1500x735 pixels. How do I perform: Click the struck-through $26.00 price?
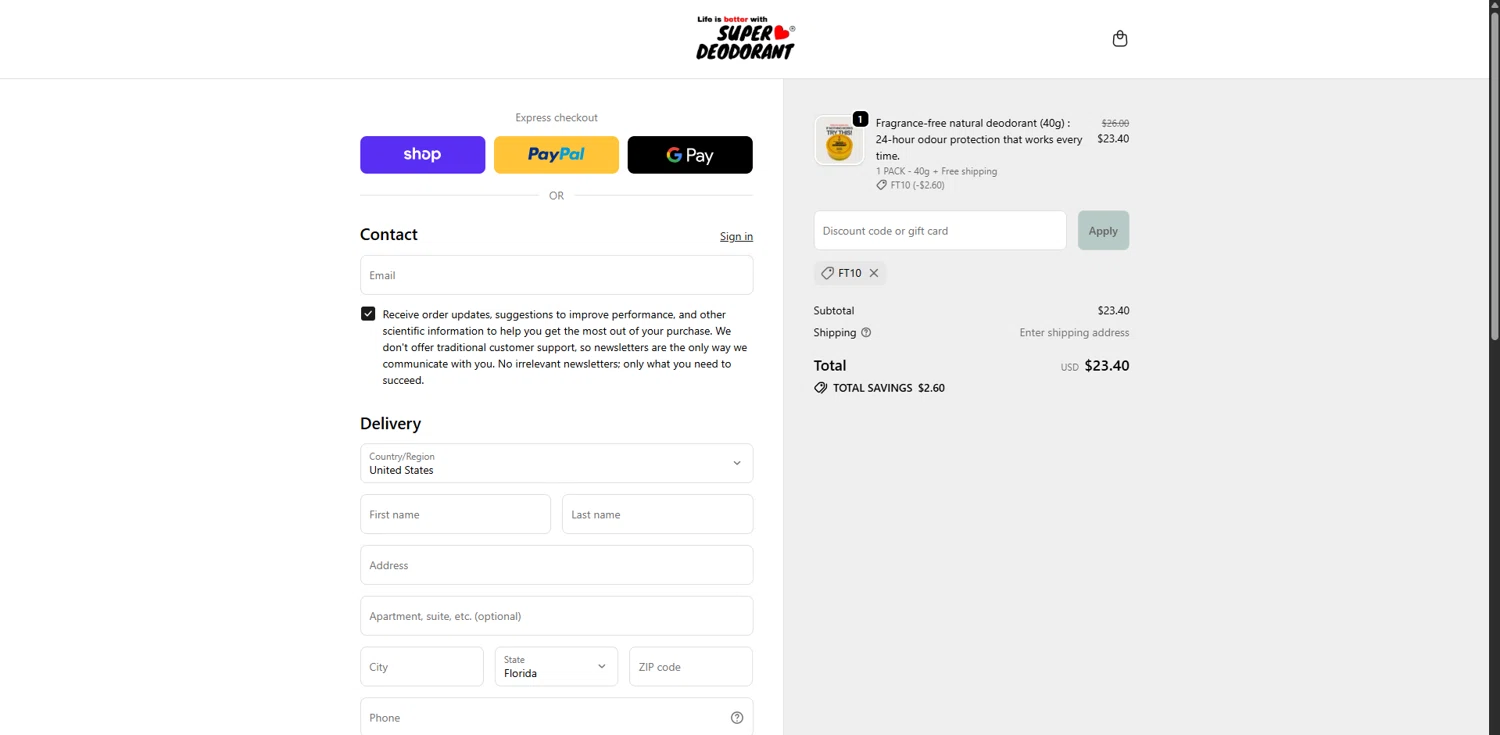(1115, 123)
